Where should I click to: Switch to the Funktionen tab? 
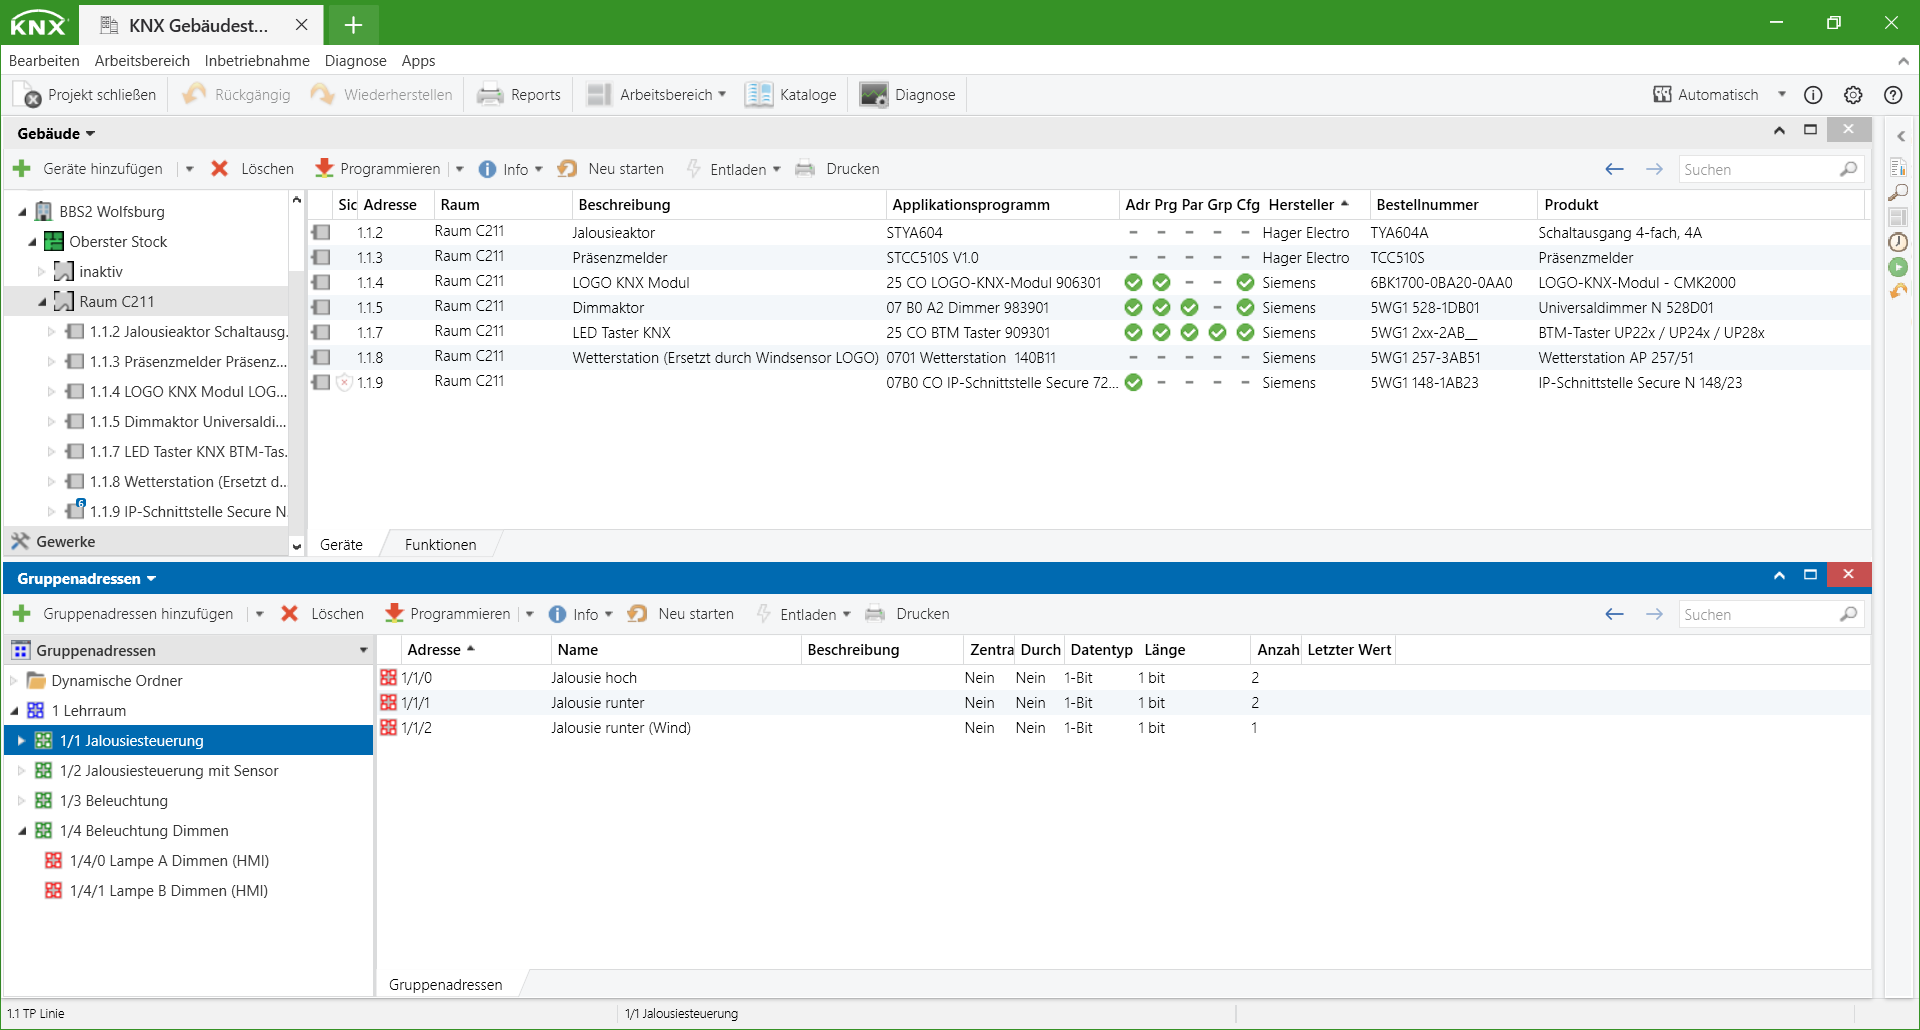click(440, 545)
